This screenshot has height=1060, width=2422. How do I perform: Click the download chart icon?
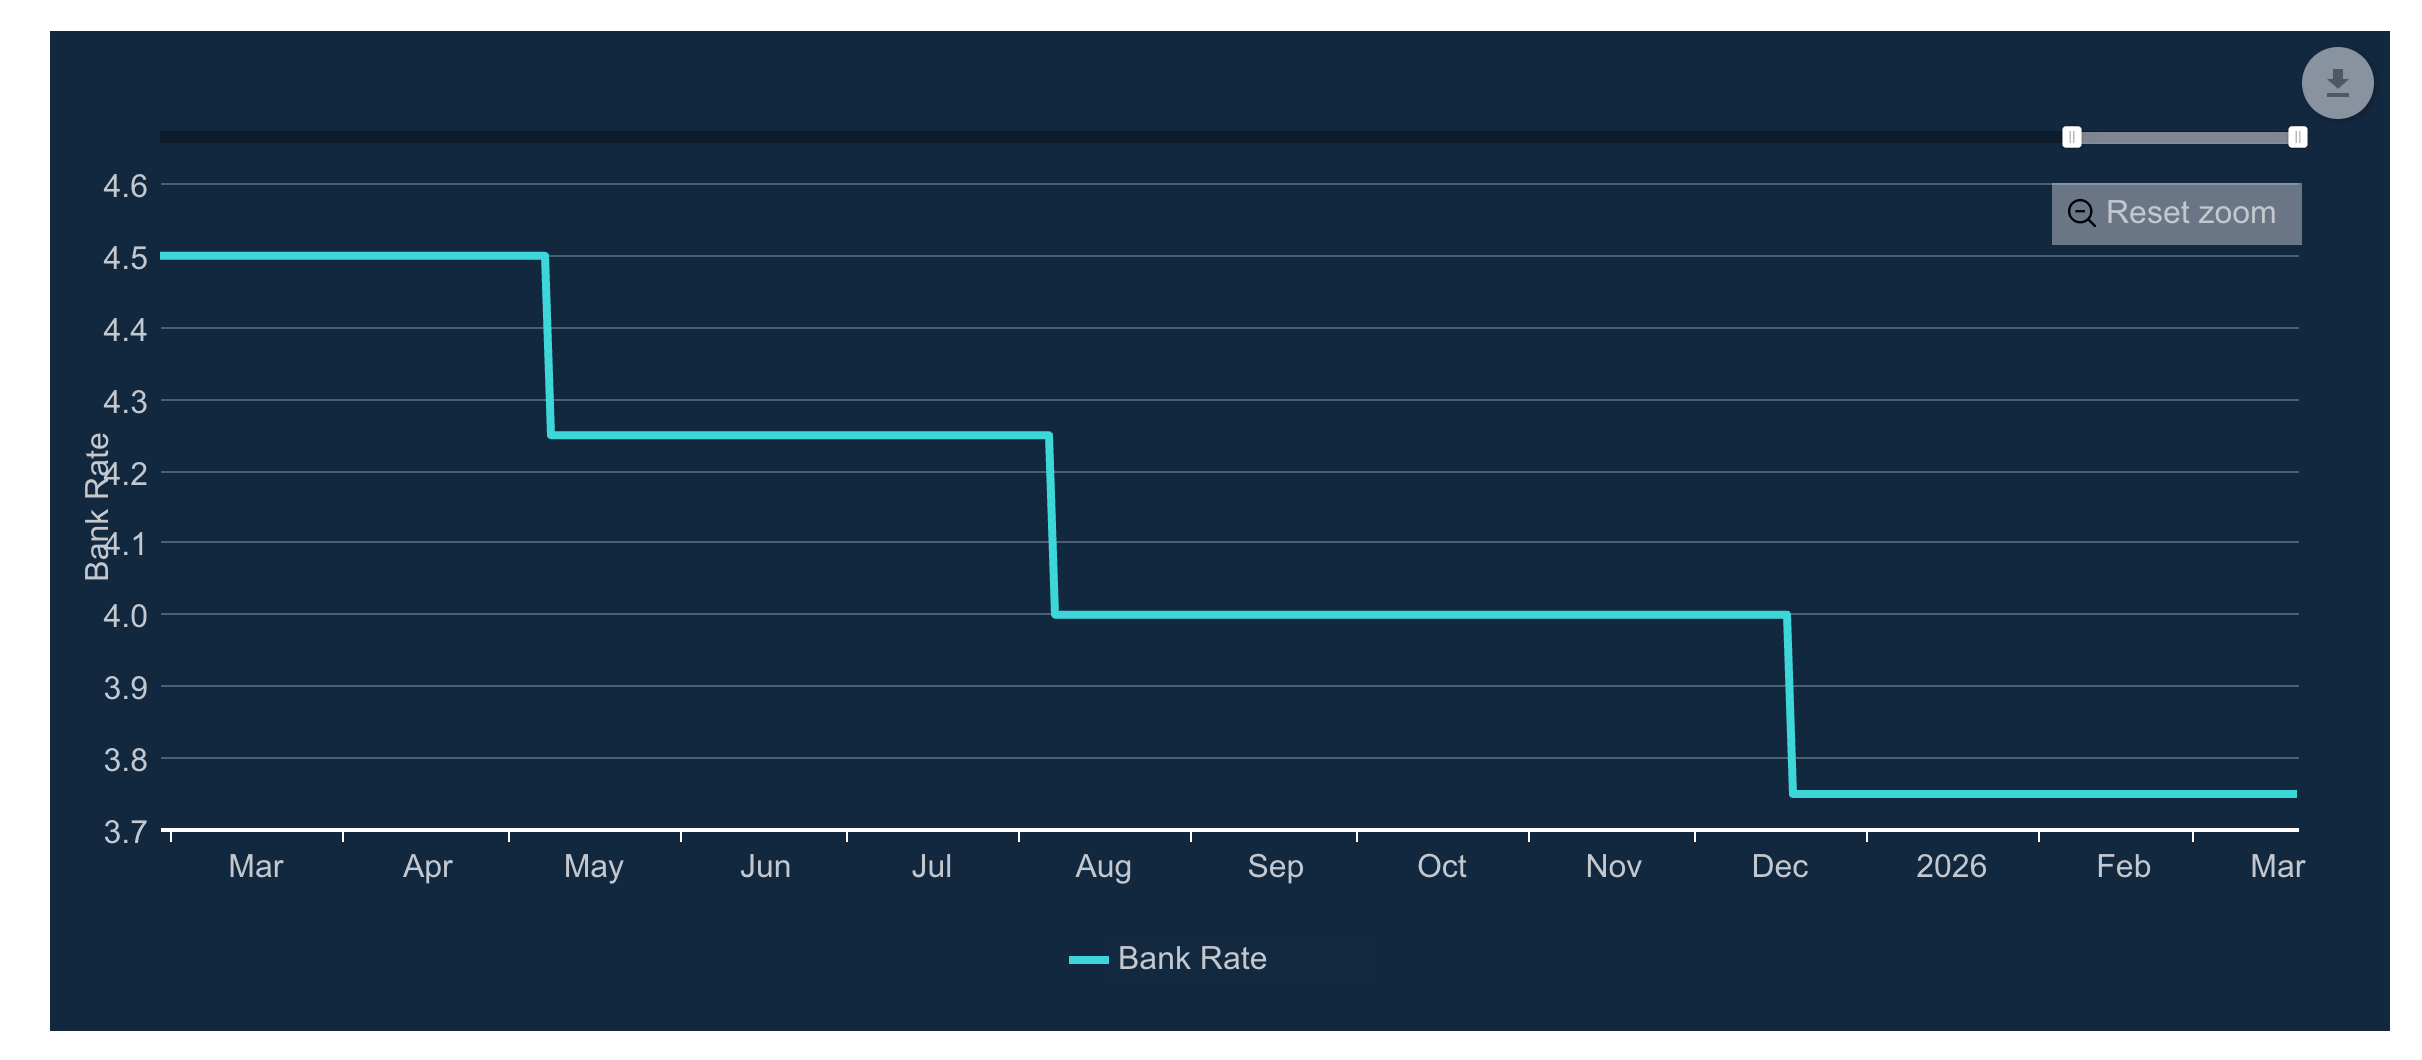tap(2337, 83)
